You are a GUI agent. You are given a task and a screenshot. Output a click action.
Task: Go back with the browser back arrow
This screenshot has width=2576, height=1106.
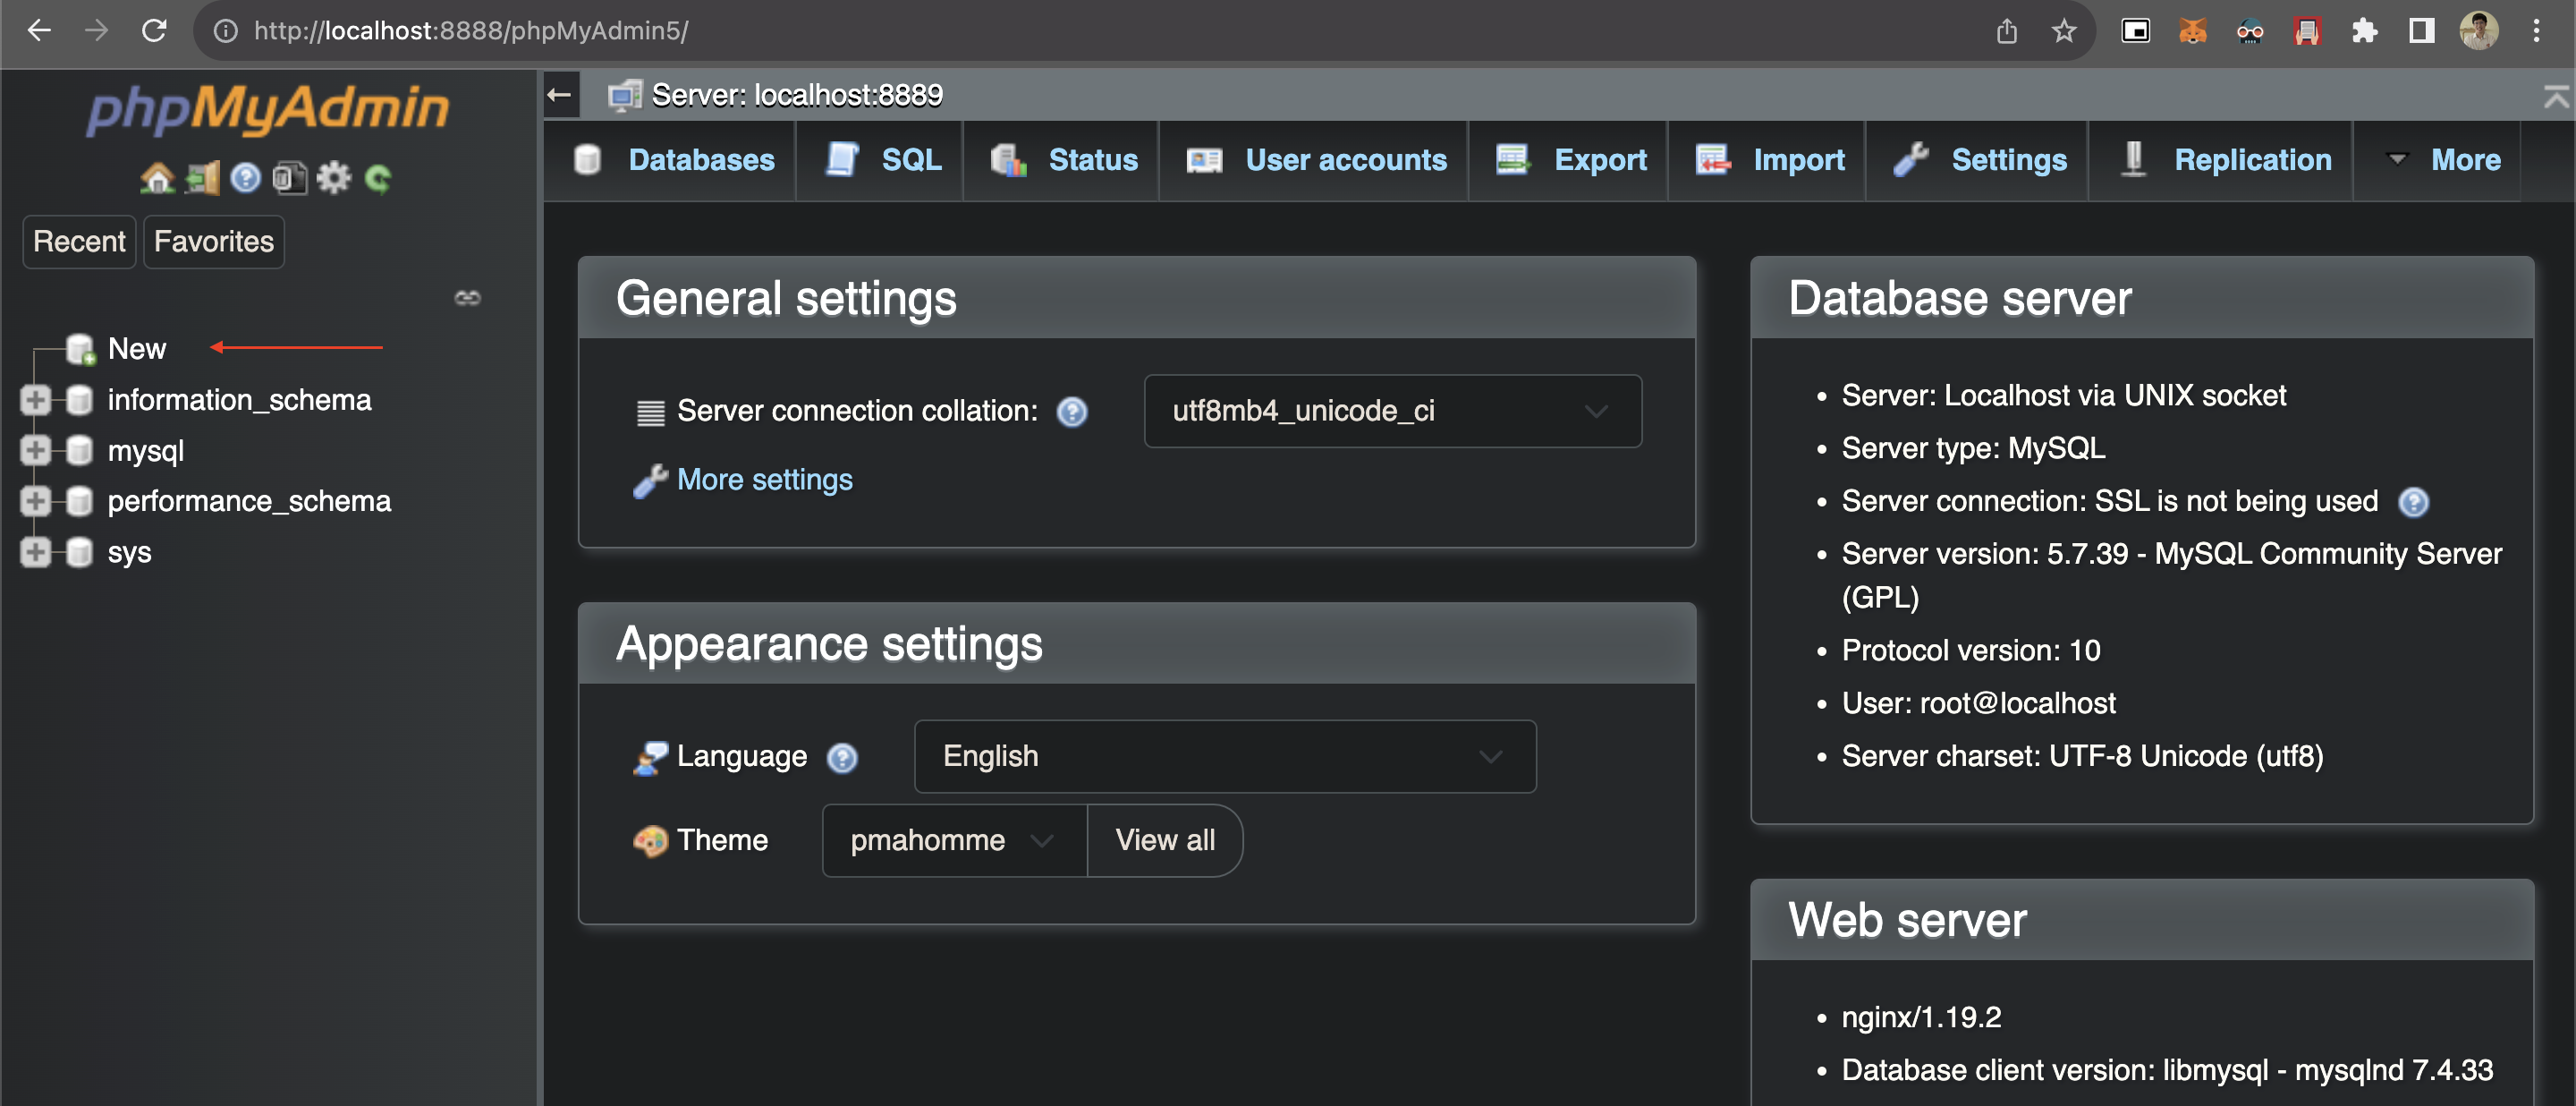point(39,31)
